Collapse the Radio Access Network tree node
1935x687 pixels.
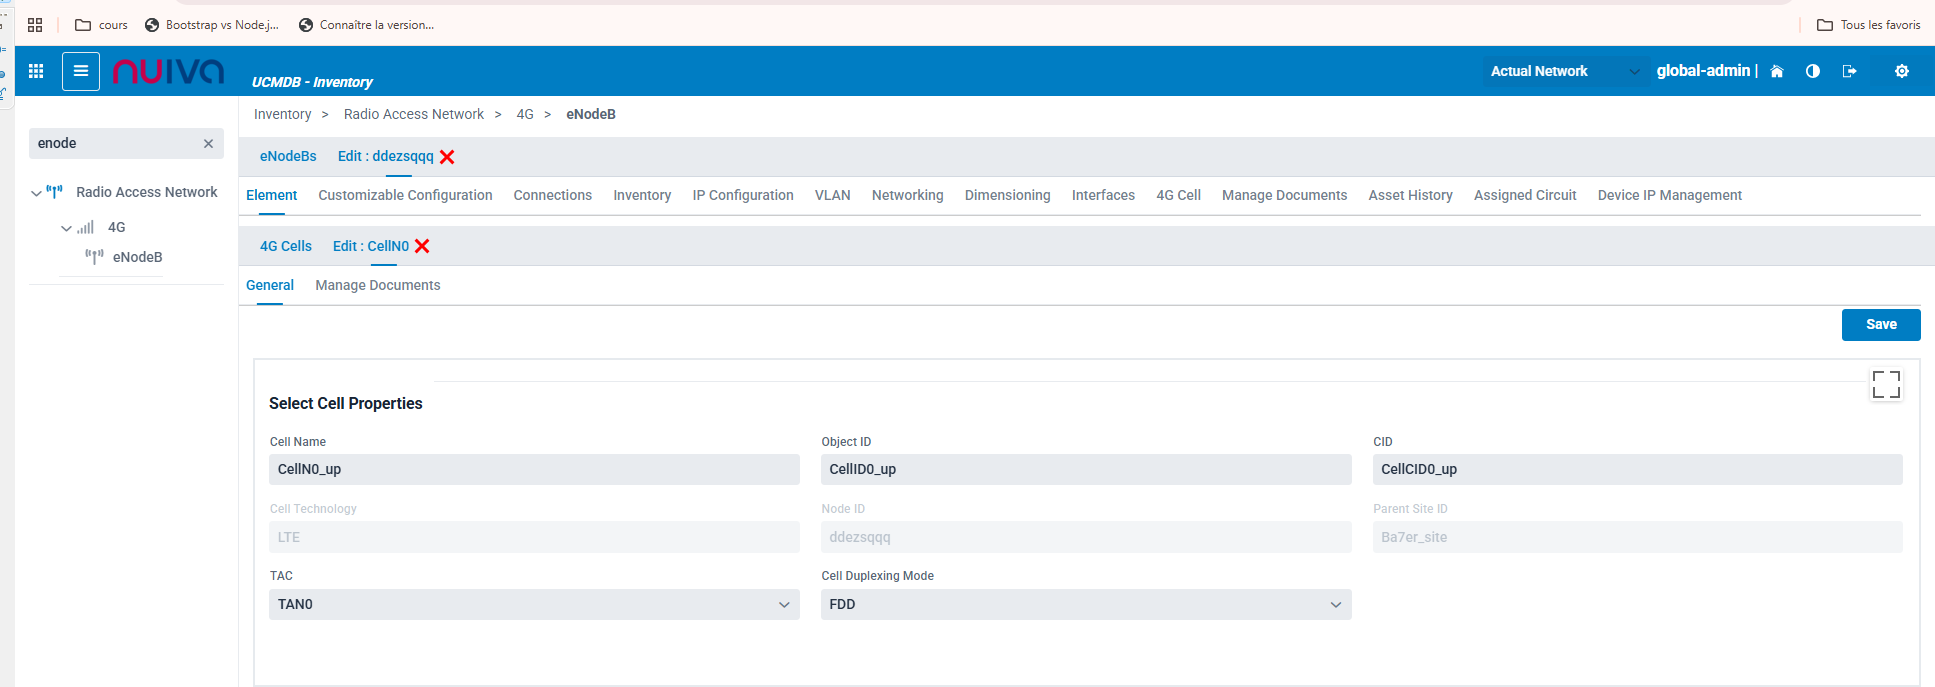pos(37,193)
